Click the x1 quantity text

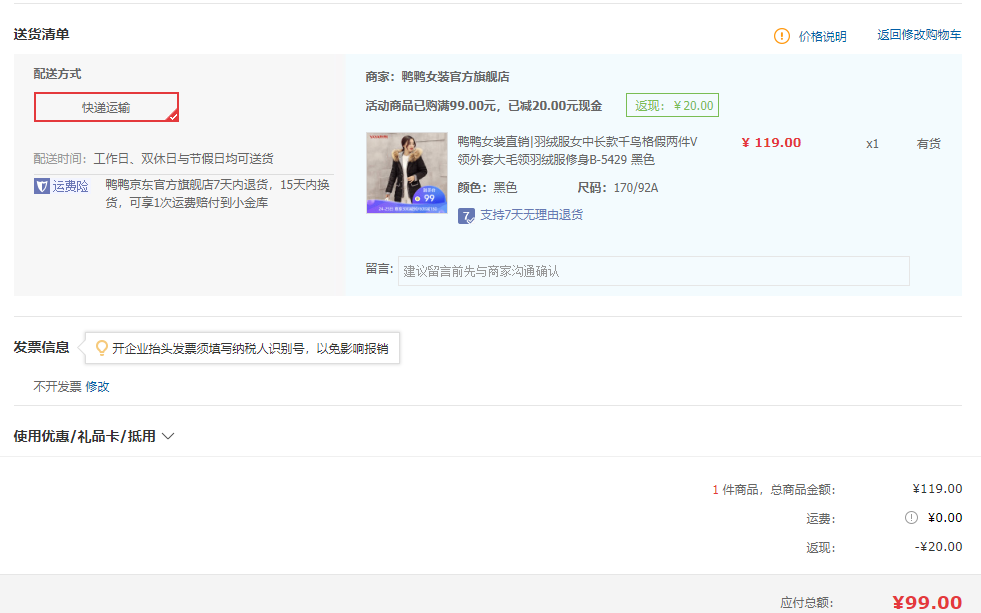[x=872, y=144]
